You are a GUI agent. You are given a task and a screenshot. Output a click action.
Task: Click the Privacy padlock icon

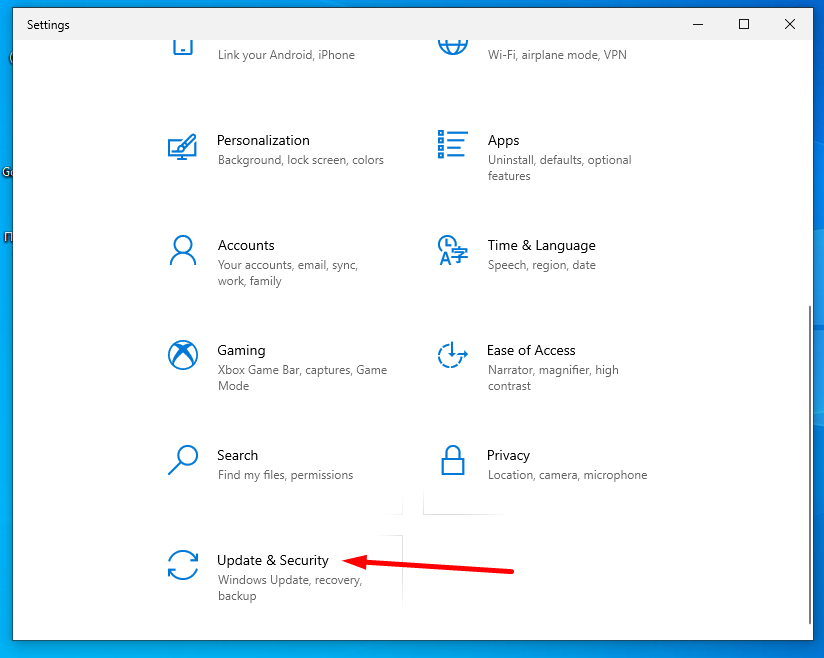[453, 460]
